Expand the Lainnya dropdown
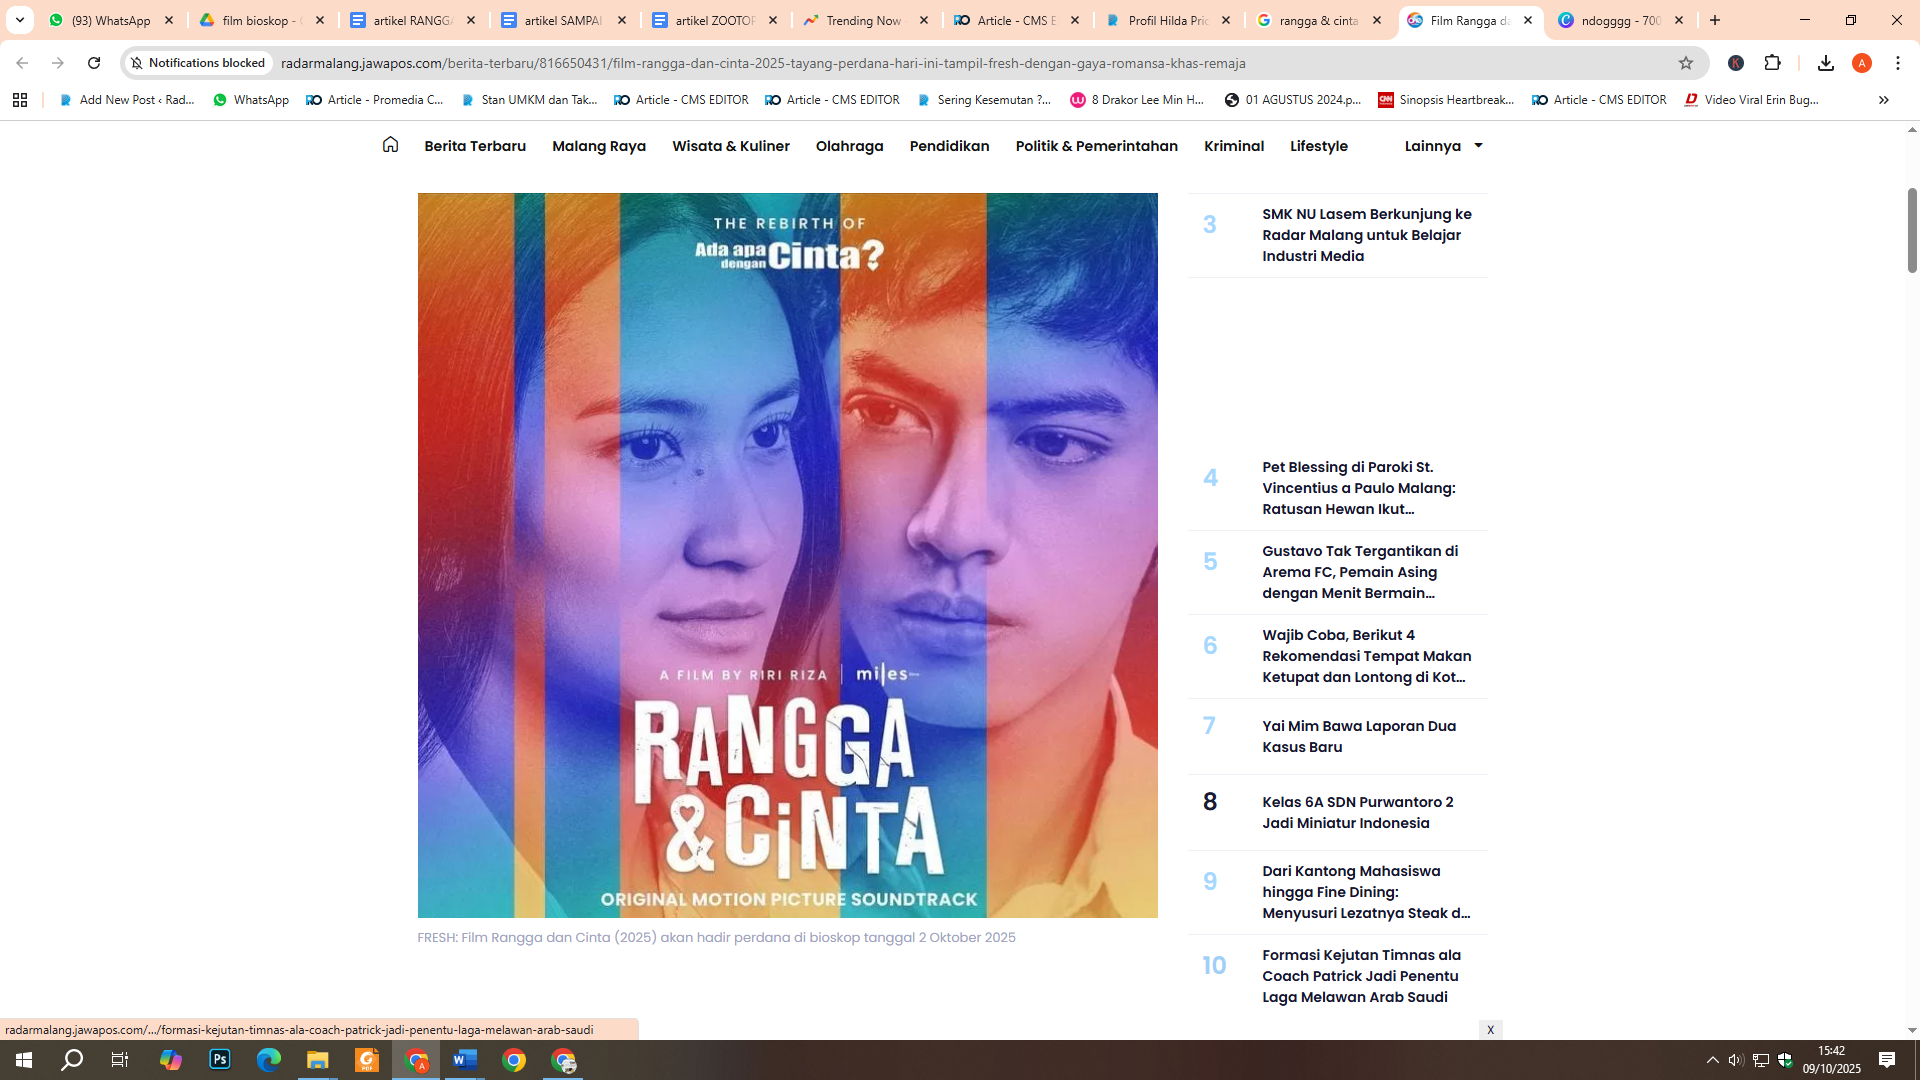 [1444, 146]
